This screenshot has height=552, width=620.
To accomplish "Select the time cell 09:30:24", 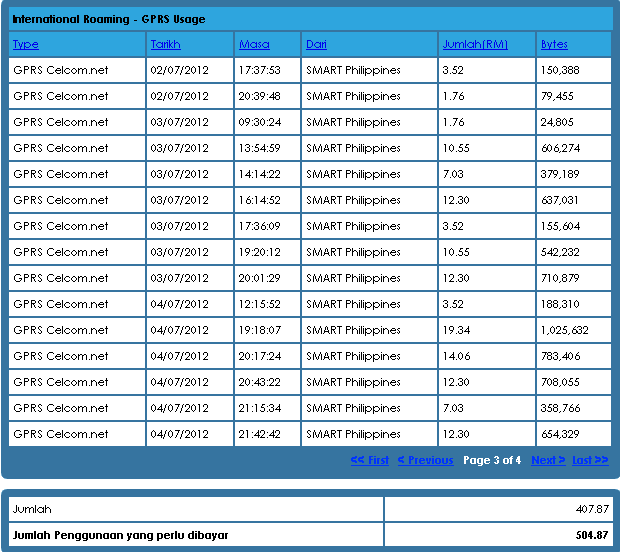I will pos(259,122).
